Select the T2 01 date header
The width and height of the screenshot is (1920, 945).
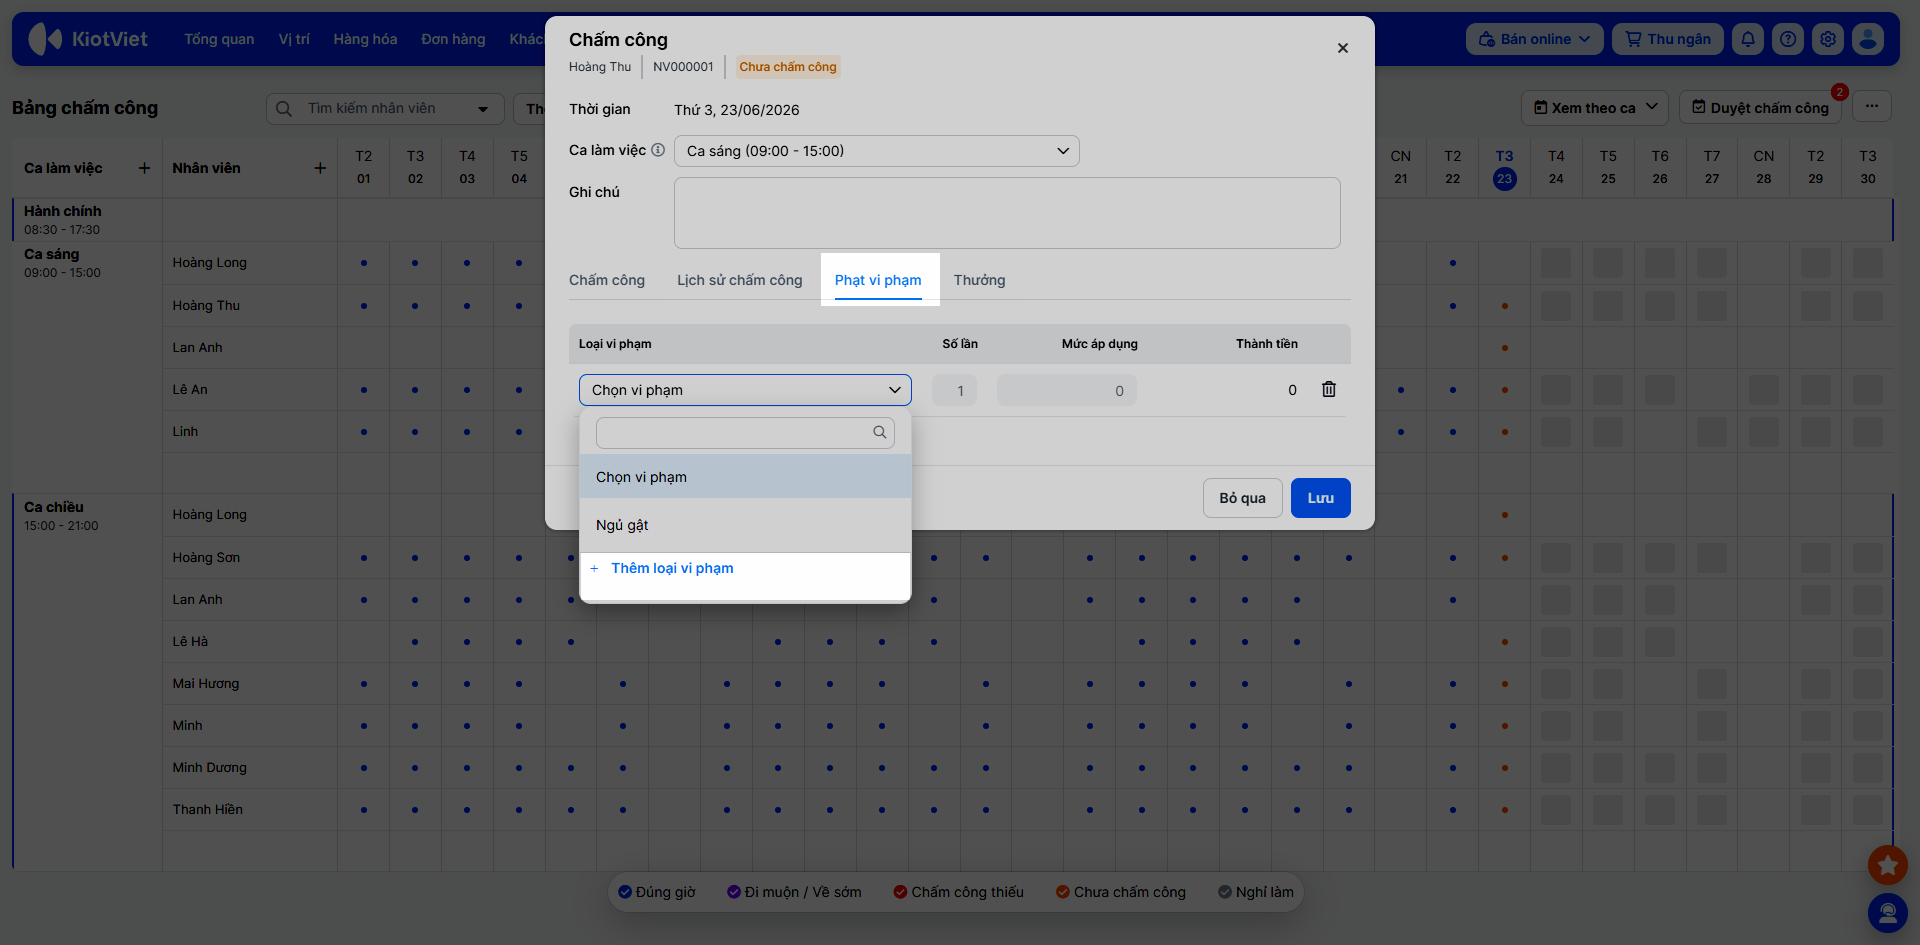pos(363,168)
